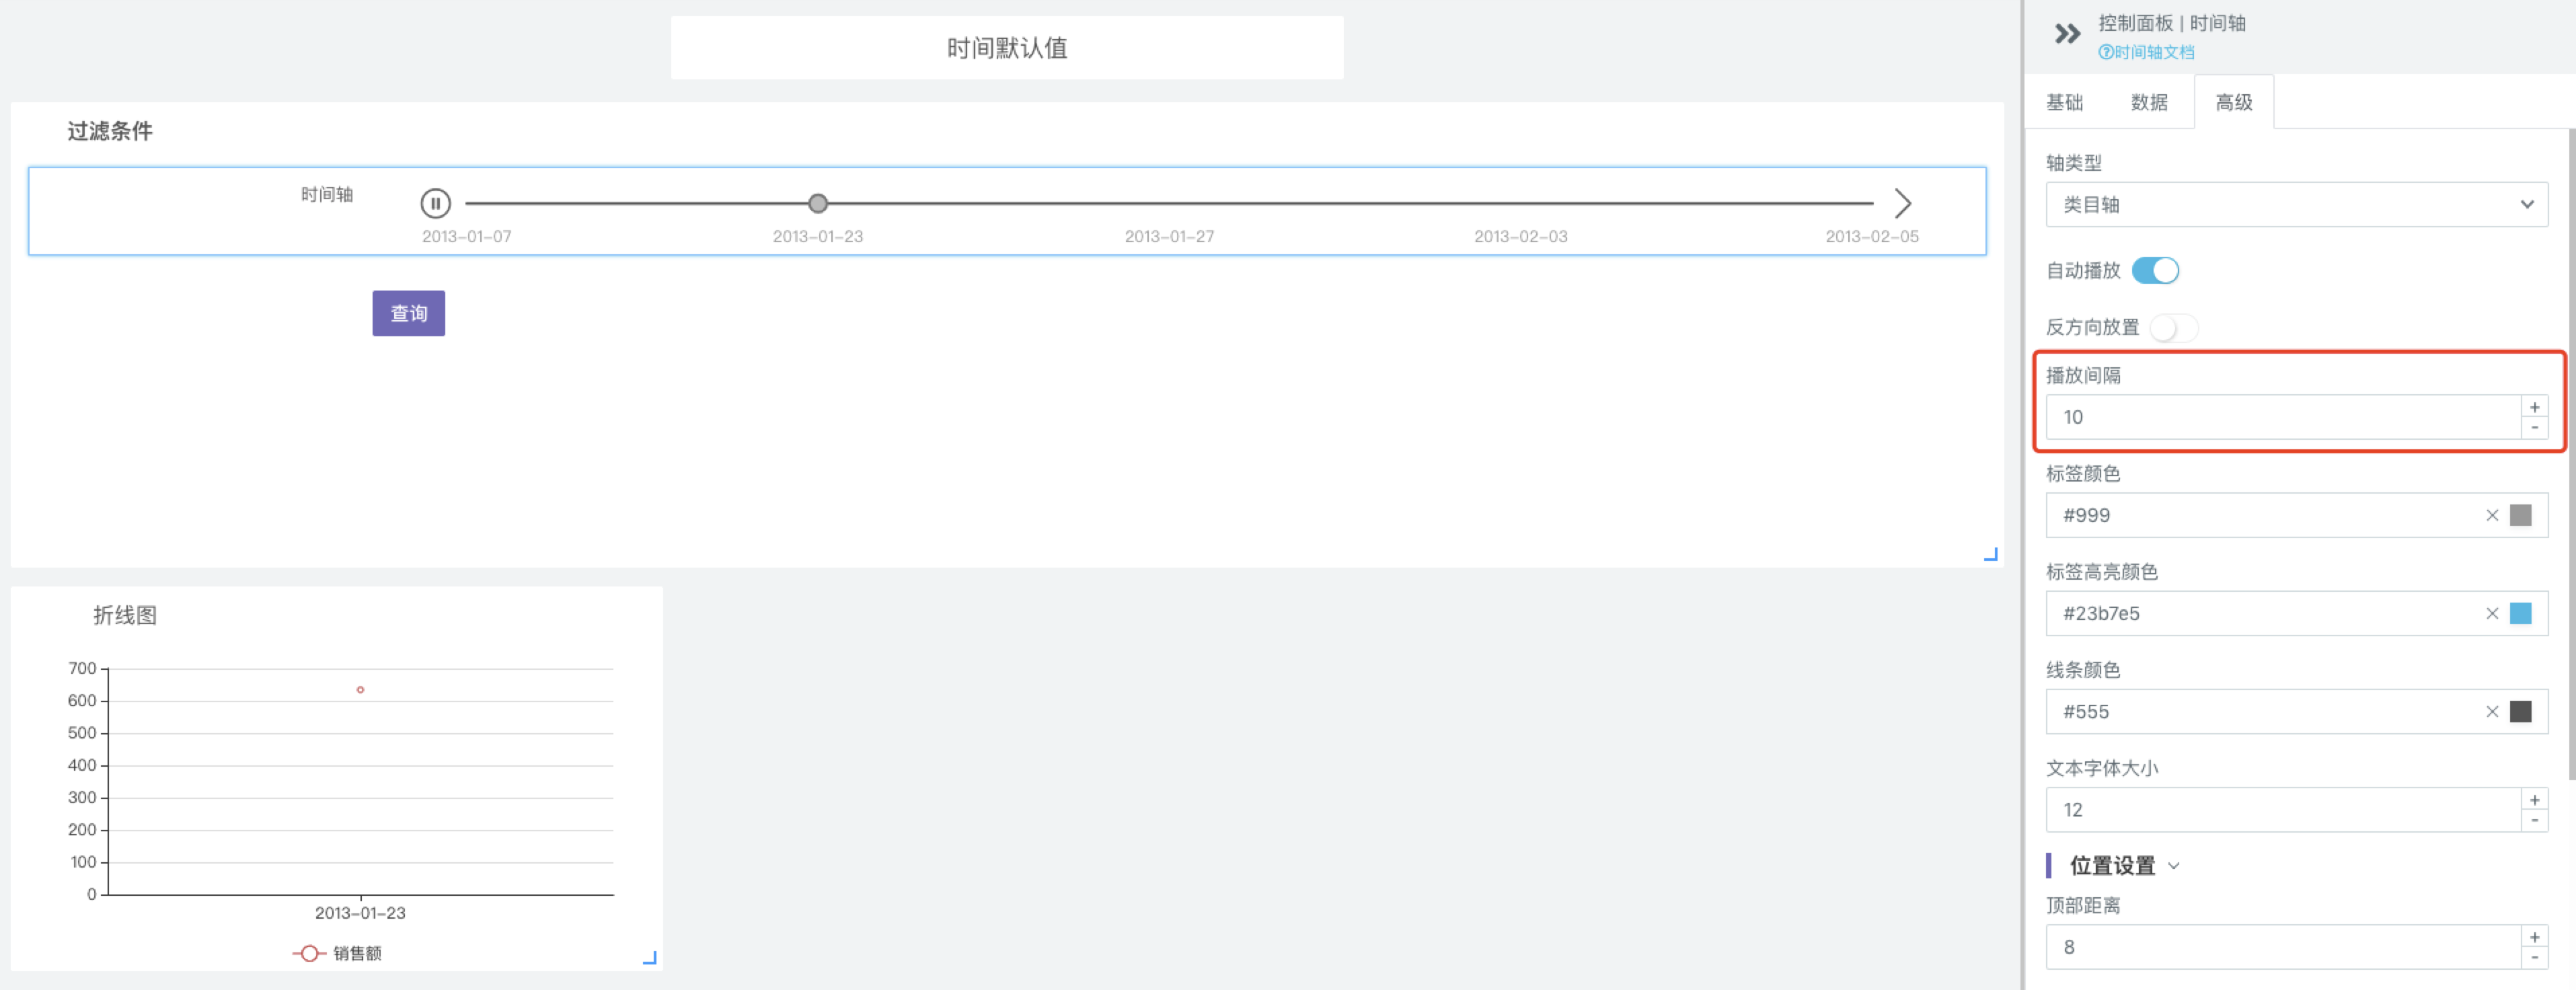Open the 轴类型 dropdown
This screenshot has width=2576, height=990.
tap(2296, 204)
